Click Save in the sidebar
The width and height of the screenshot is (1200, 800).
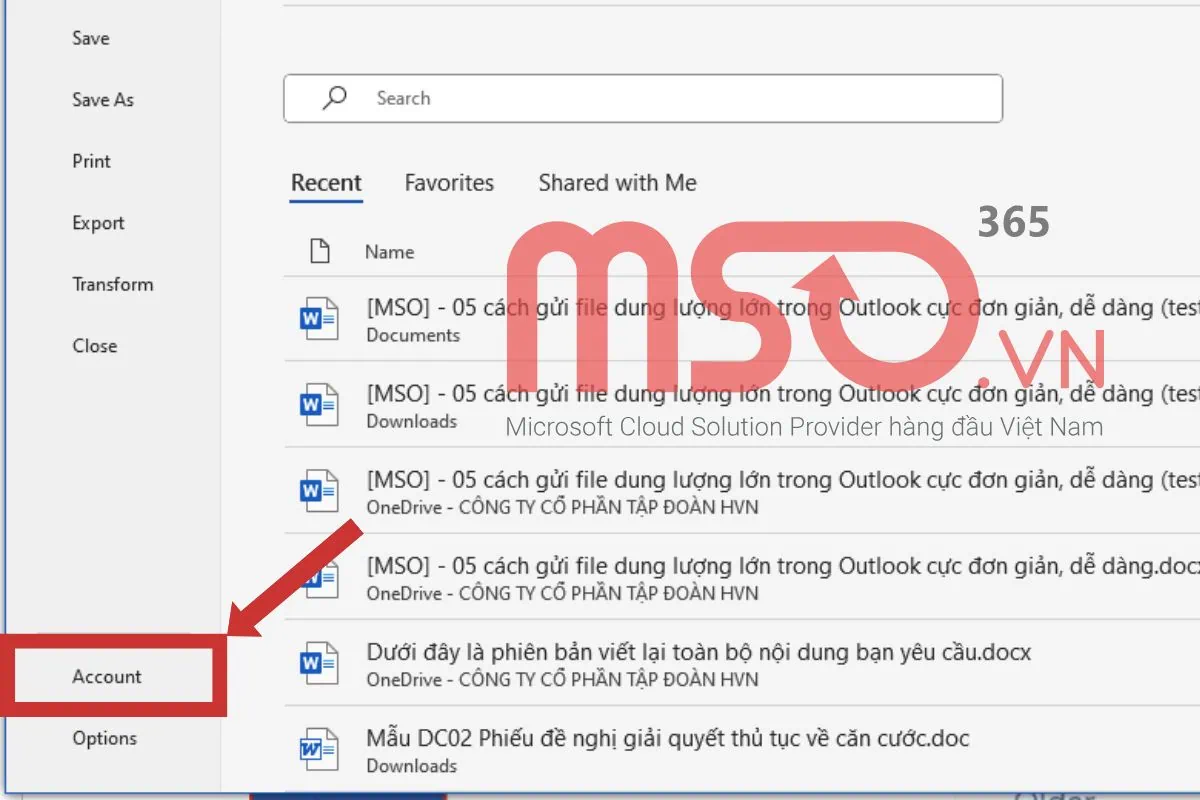pyautogui.click(x=90, y=38)
